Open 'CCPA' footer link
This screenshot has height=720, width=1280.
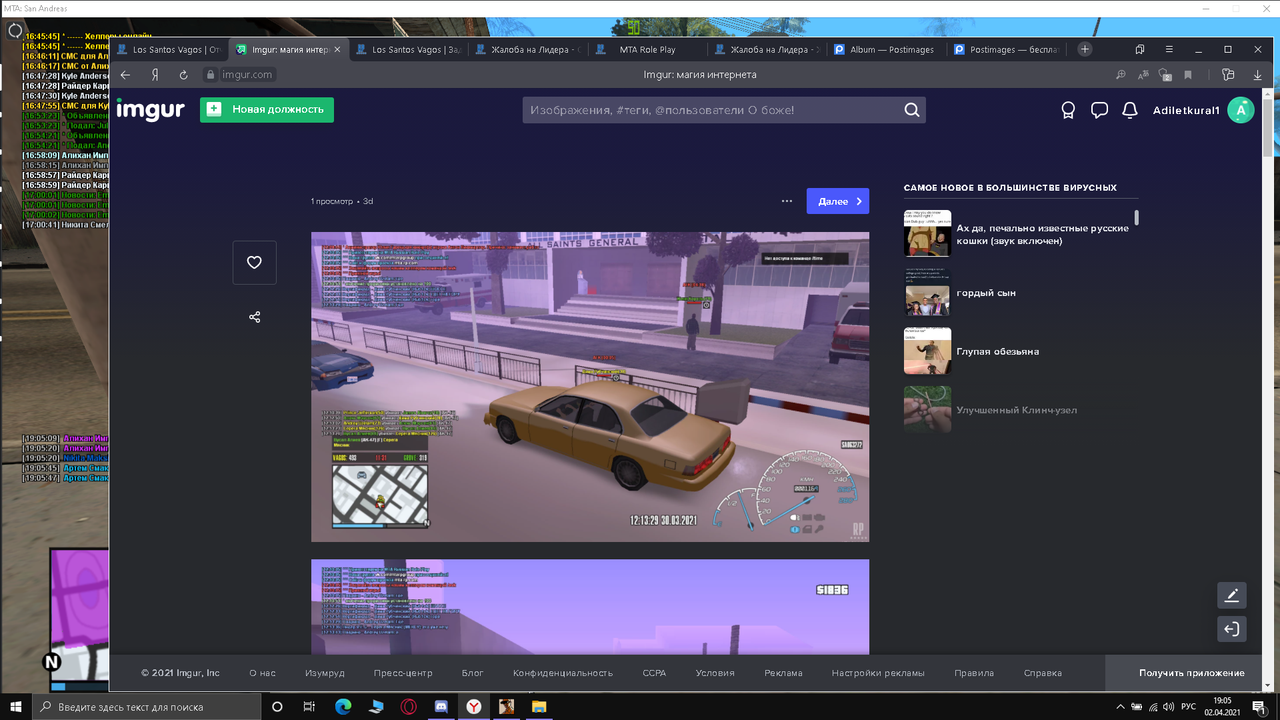pos(654,673)
